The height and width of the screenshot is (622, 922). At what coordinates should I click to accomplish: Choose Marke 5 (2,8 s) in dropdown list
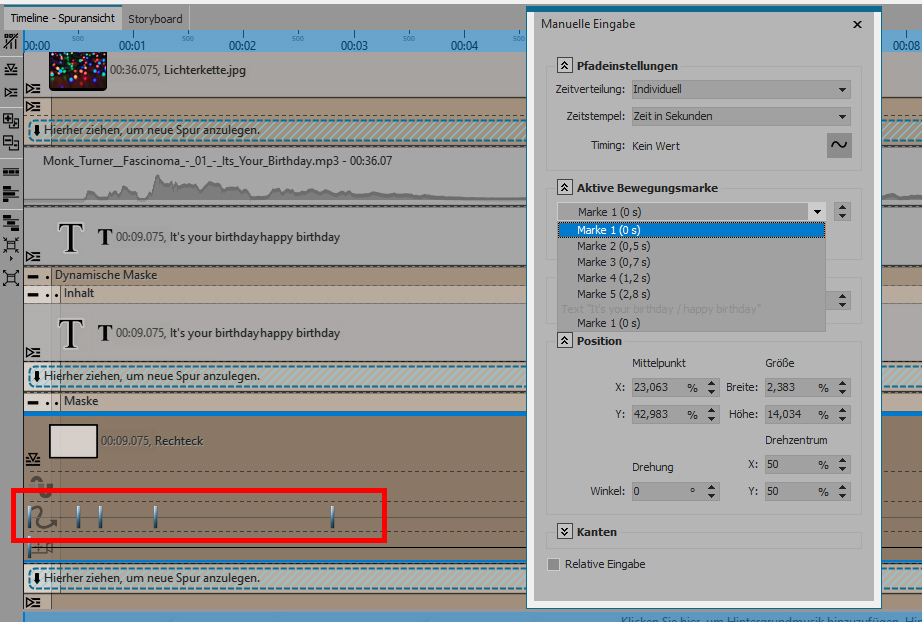tap(613, 294)
